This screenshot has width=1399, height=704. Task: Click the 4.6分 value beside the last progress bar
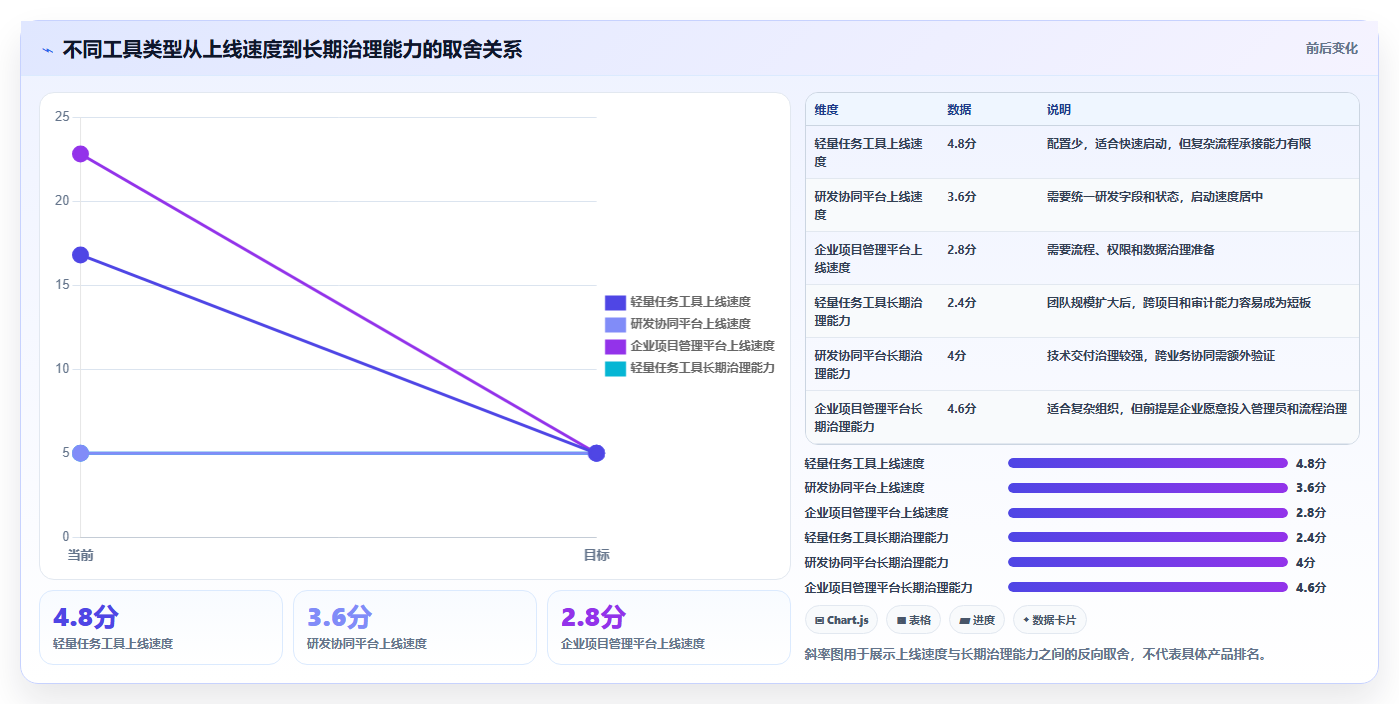tap(1310, 588)
